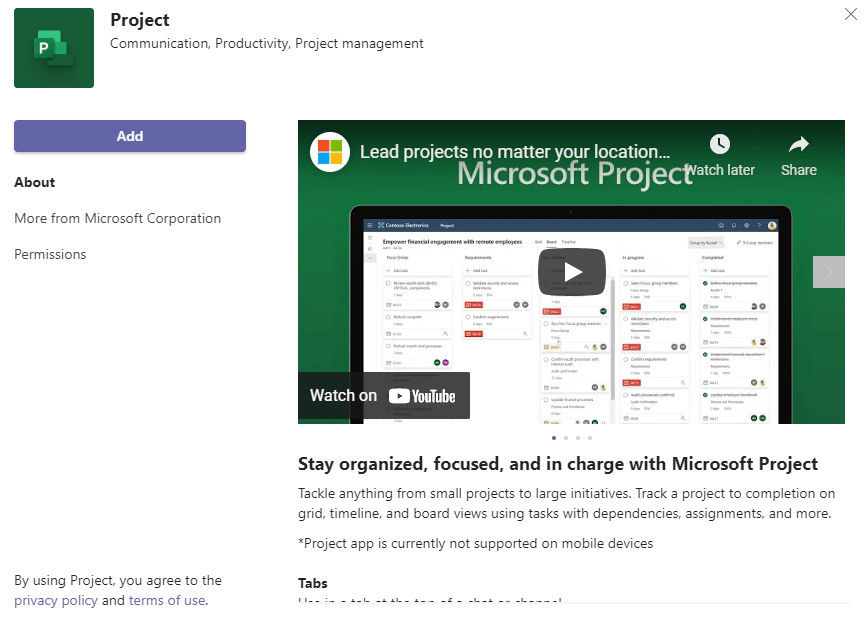Open the privacy policy link
Viewport: 868px width, 619px height.
(x=56, y=600)
